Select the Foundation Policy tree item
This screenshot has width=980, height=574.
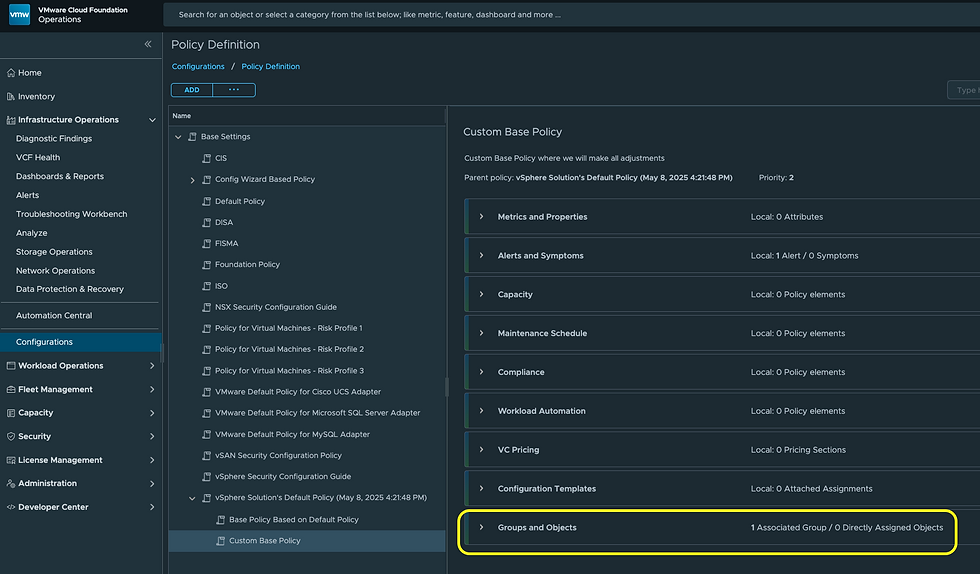pos(247,265)
